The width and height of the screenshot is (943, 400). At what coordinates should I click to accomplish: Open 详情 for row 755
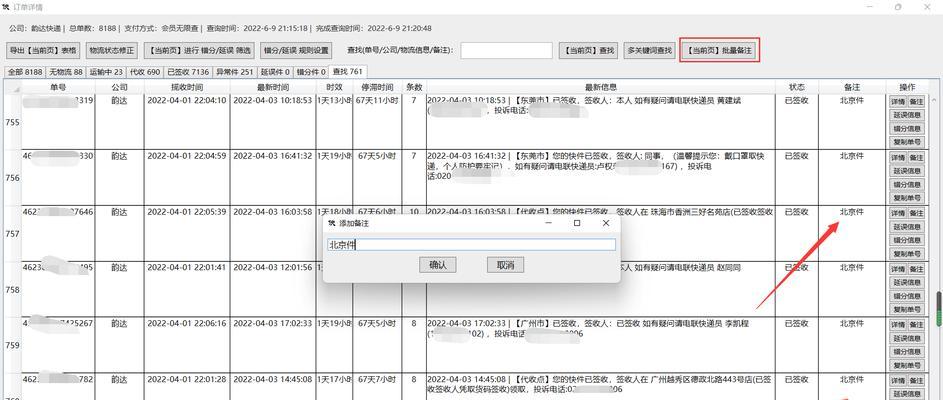pyautogui.click(x=898, y=101)
